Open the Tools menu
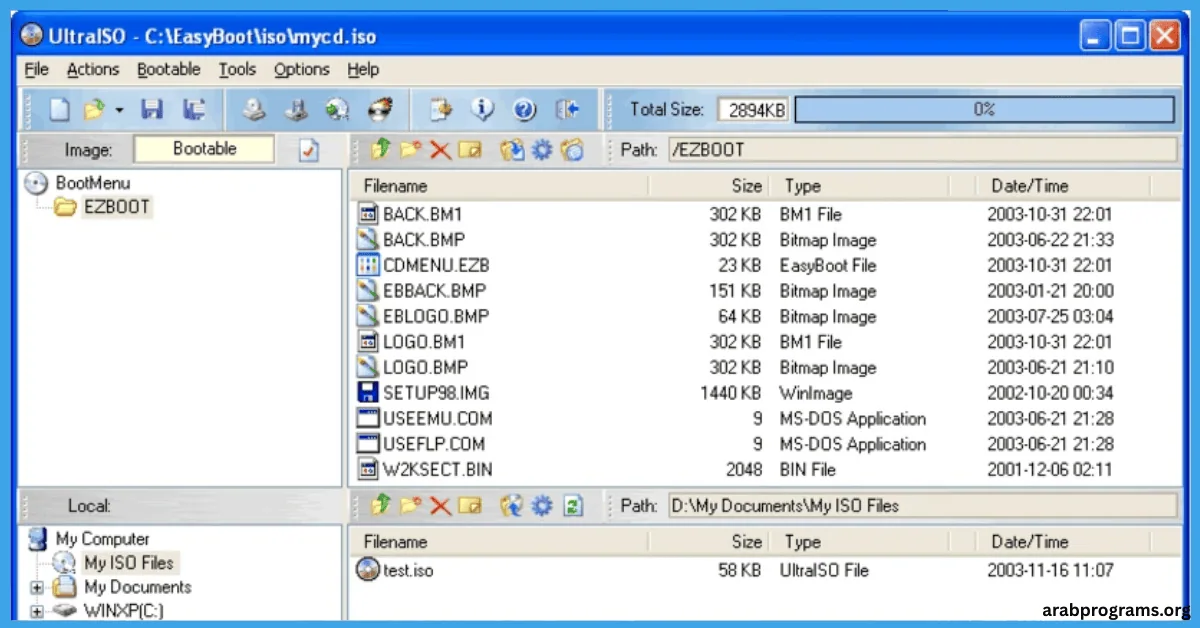 click(237, 69)
